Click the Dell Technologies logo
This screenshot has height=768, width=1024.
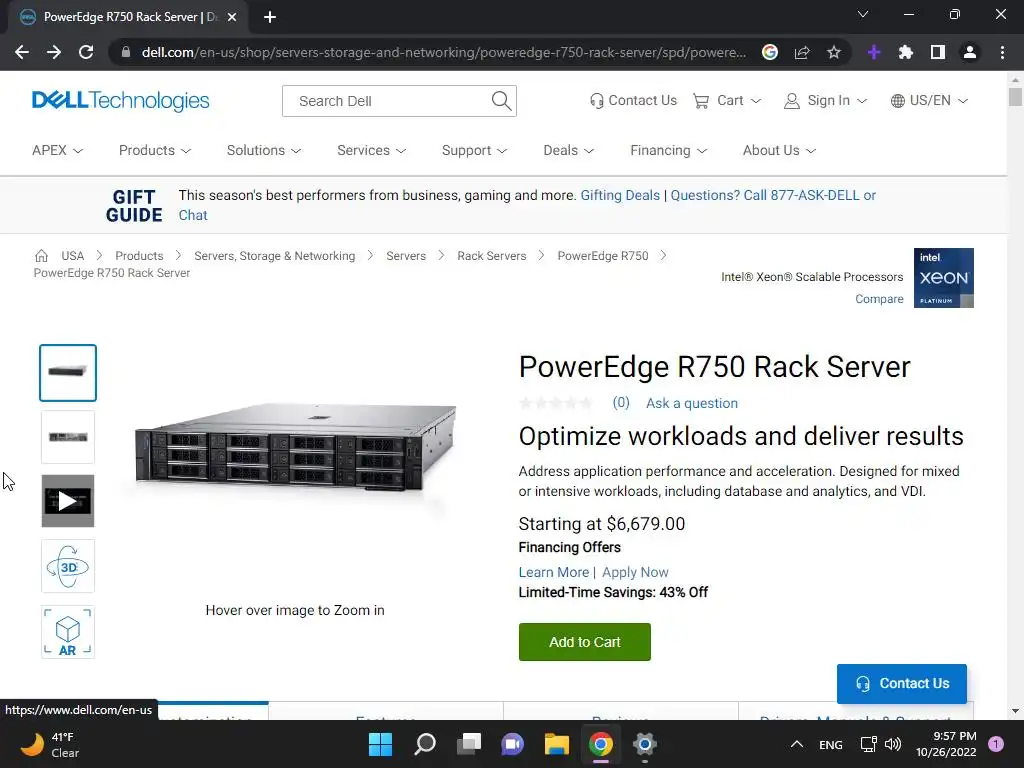121,101
